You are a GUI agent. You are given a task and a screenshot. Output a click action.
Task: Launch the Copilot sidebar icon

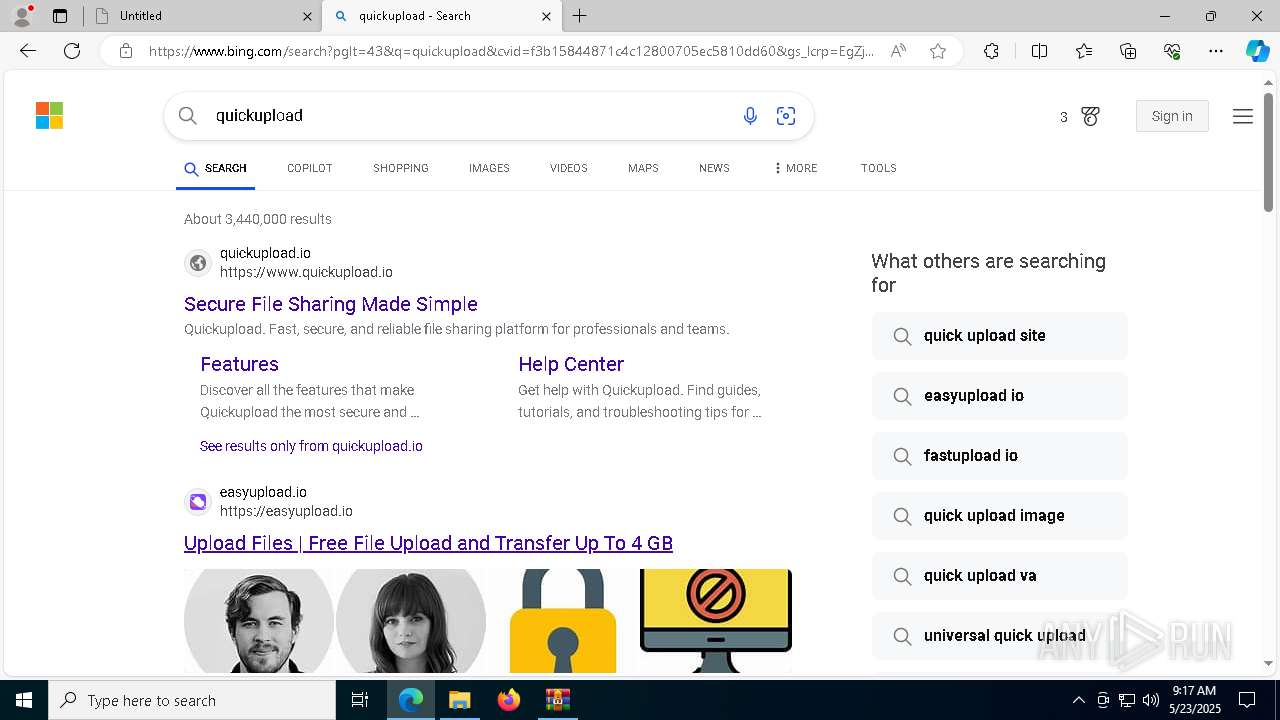tap(1257, 51)
